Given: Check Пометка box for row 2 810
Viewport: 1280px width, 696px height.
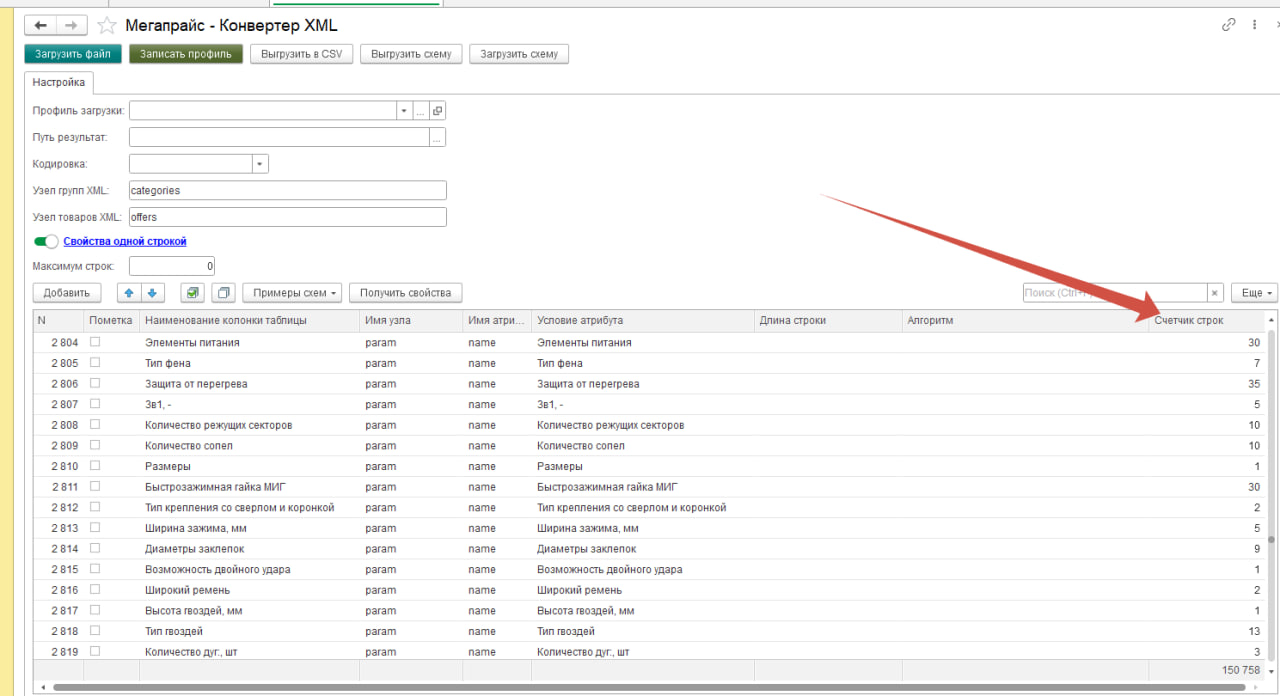Looking at the screenshot, I should point(96,466).
